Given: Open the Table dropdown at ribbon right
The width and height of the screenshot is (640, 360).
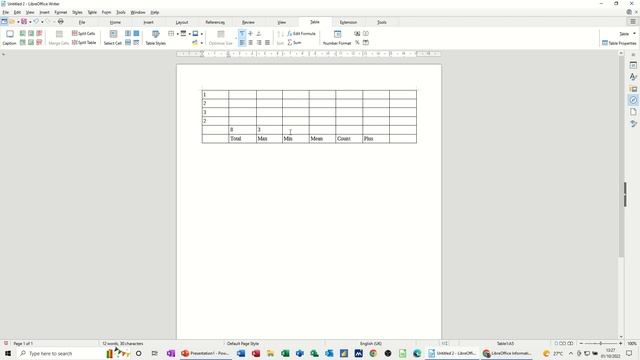Looking at the screenshot, I should [x=627, y=33].
